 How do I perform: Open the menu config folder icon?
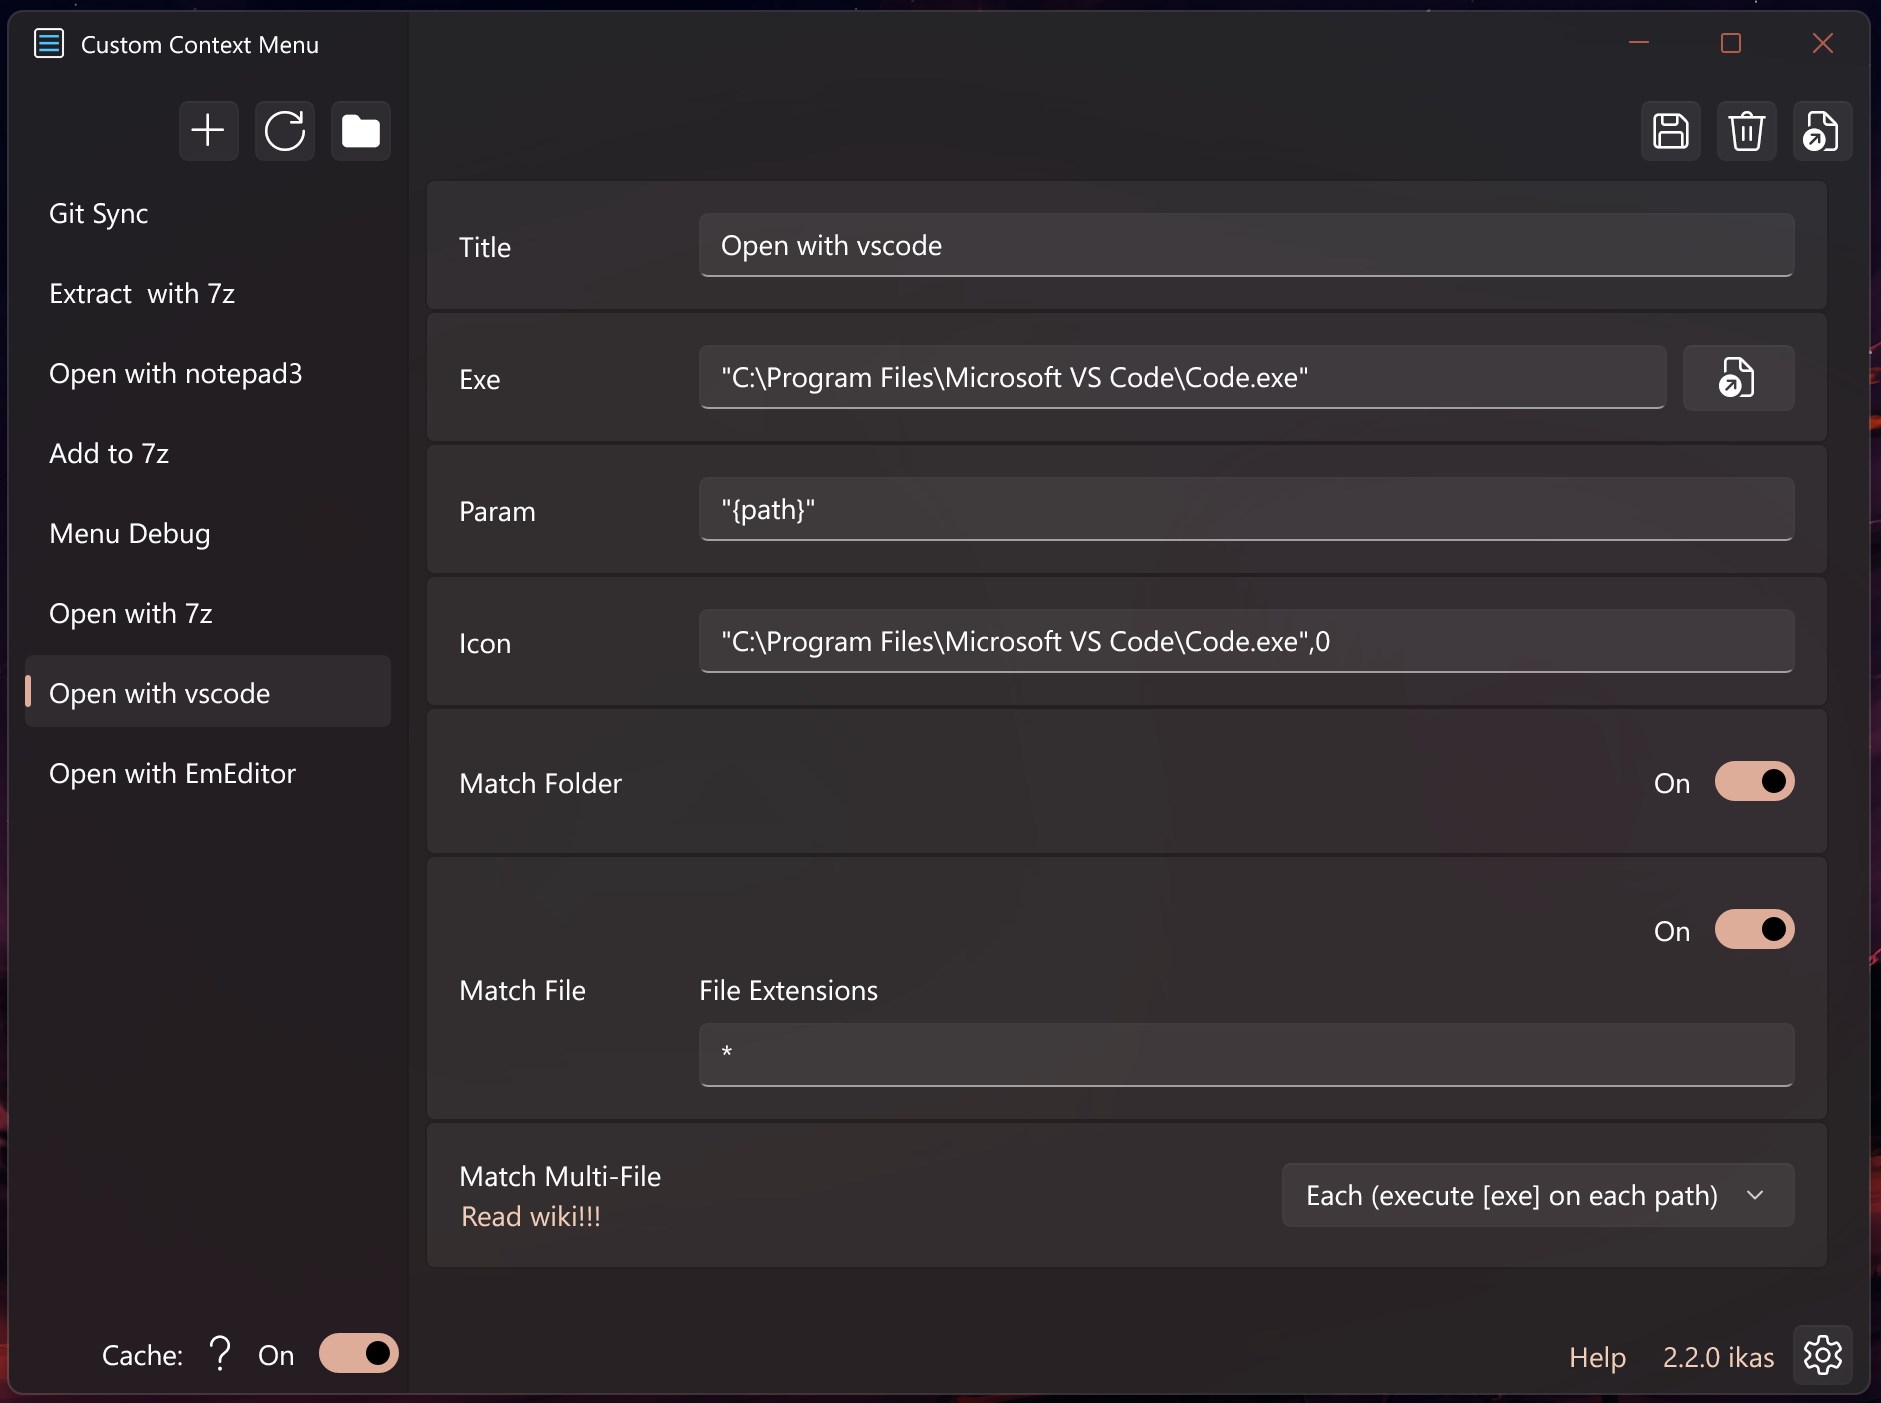(360, 131)
